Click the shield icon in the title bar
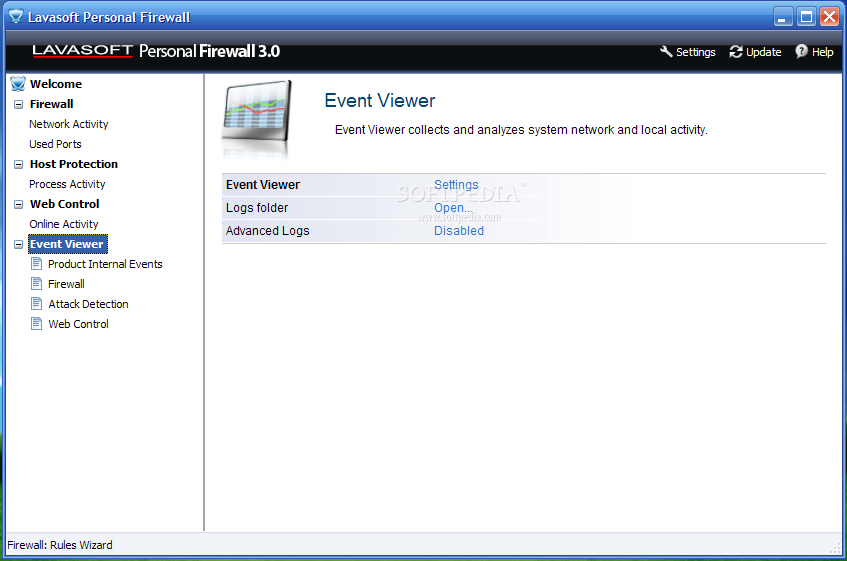 (x=16, y=17)
